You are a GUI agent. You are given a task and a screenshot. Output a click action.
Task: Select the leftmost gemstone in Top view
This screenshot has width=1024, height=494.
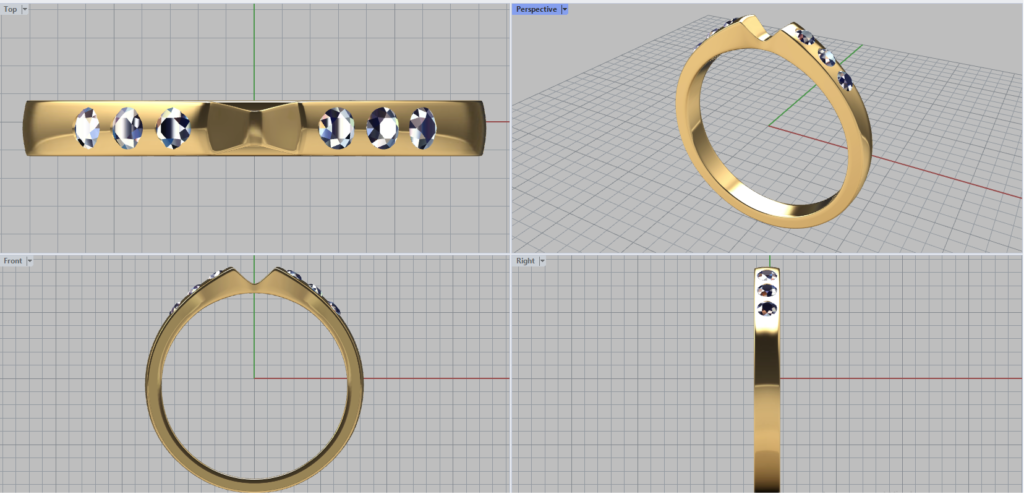click(88, 127)
